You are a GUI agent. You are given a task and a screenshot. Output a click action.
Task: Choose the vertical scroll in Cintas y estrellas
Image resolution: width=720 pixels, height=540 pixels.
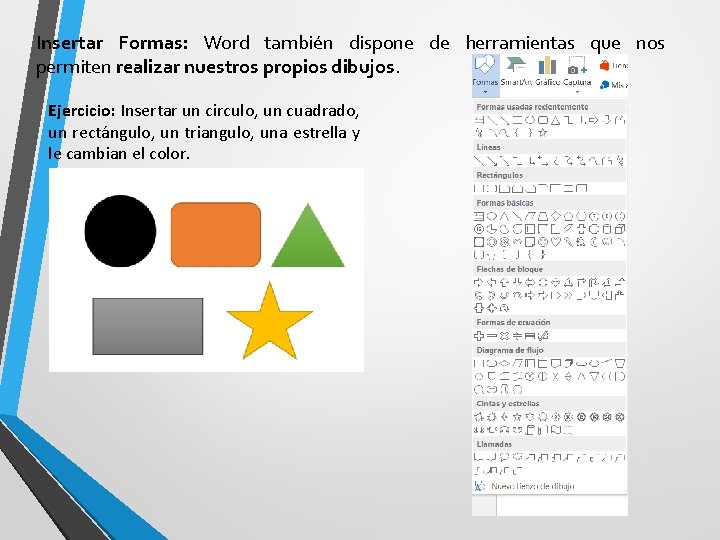530,430
